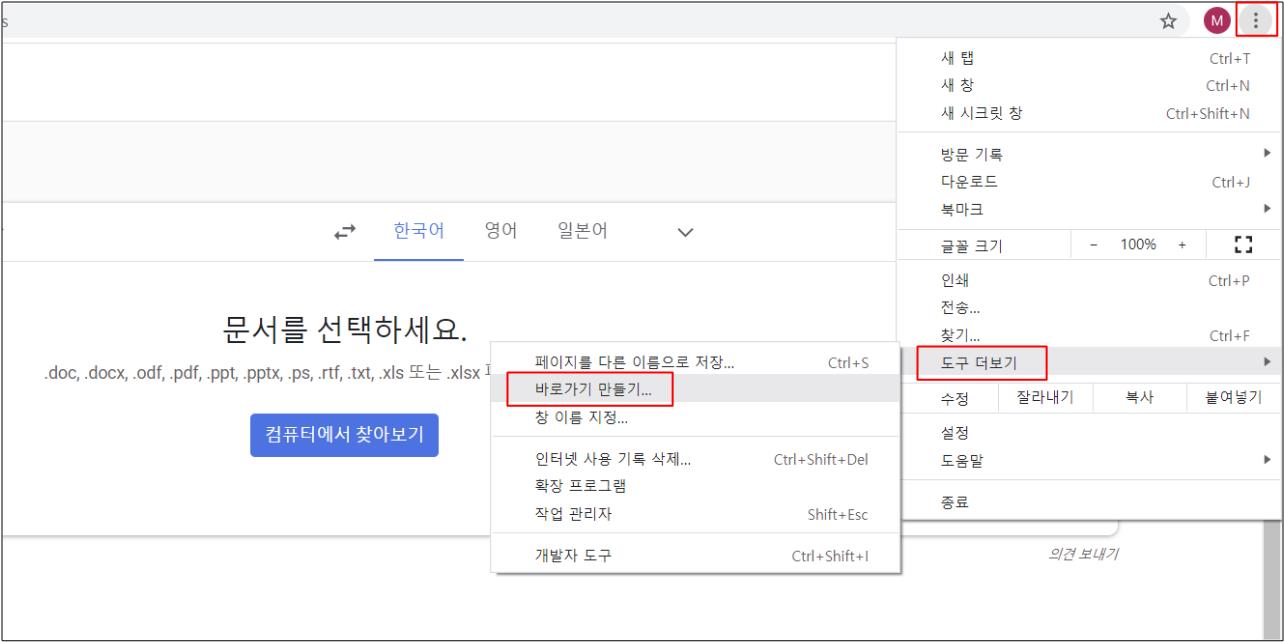Click the language swap arrows icon
Screen dimensions: 1284x642
[x=343, y=231]
